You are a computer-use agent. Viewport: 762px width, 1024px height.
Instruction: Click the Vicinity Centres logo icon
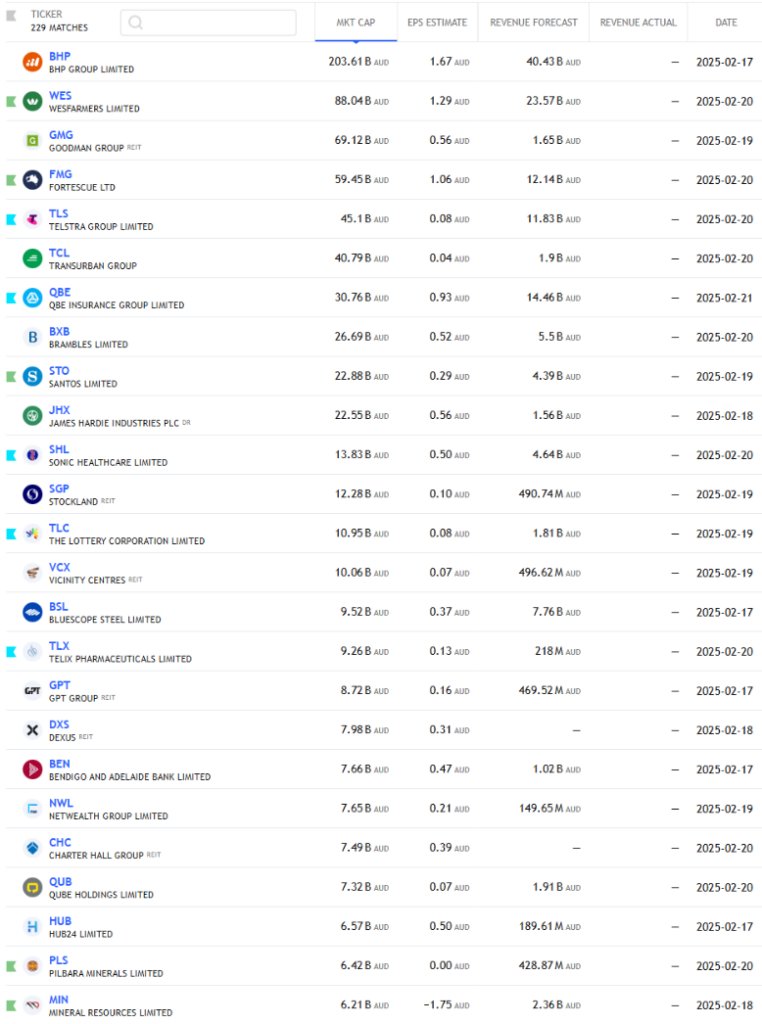click(x=32, y=573)
